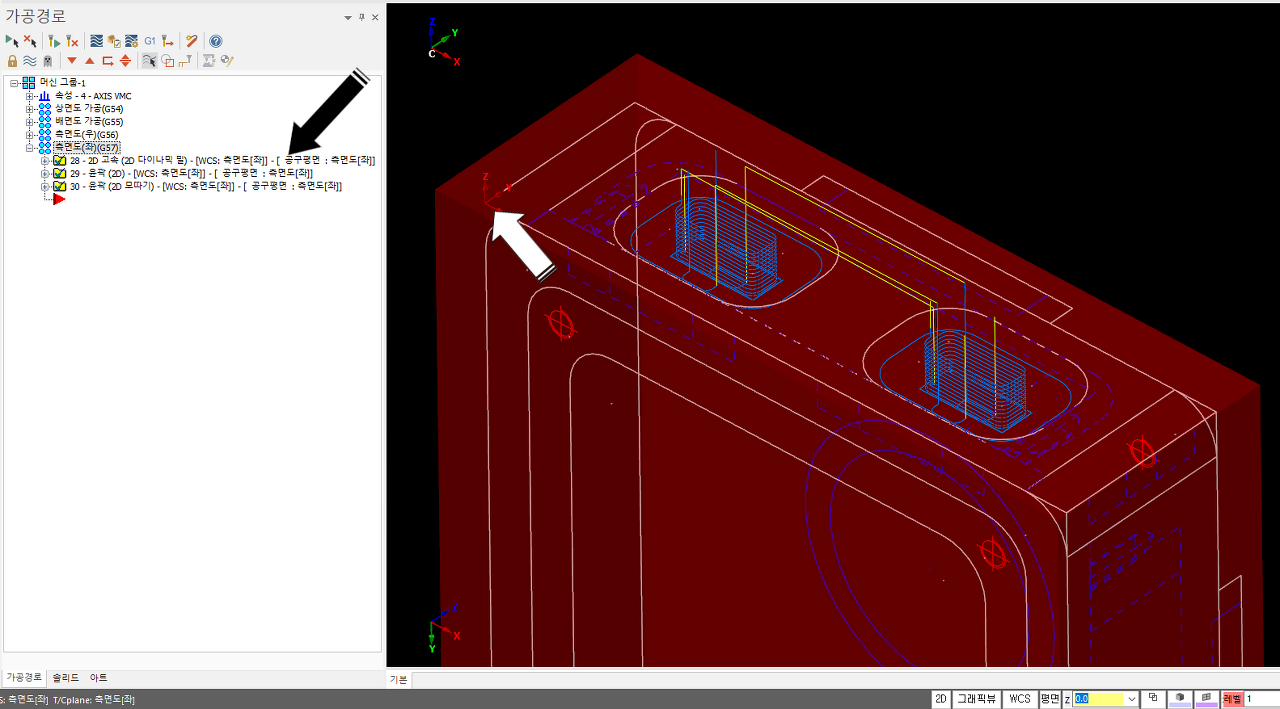
Task: Expand operation 29 윤곽 (2D)
Action: 45,174
